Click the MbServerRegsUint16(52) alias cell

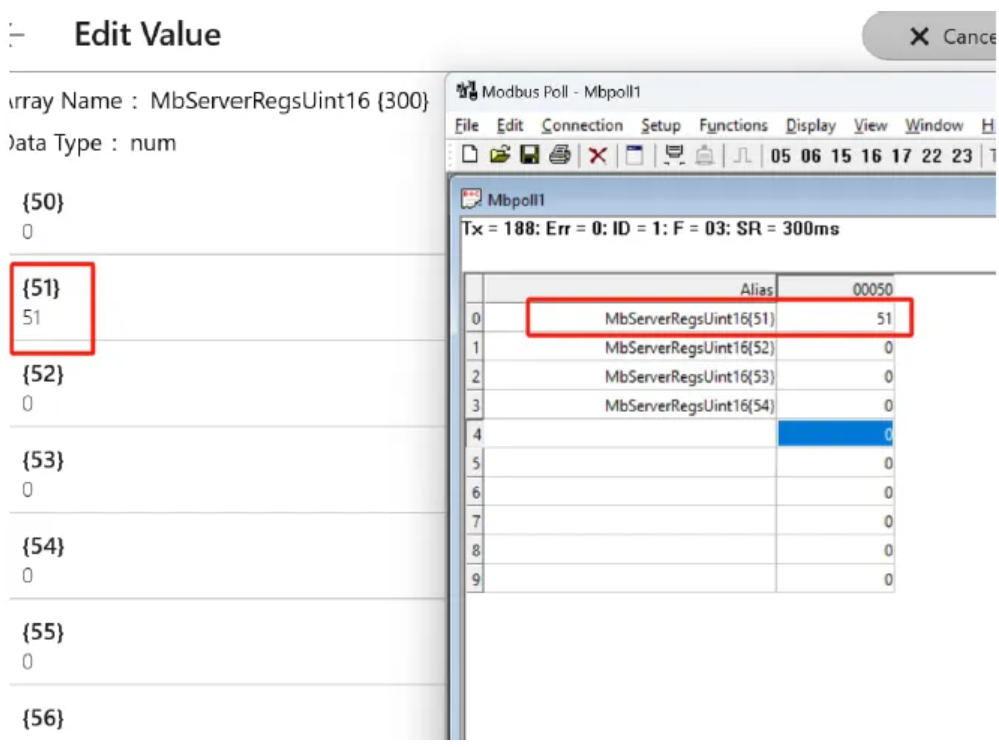point(689,348)
